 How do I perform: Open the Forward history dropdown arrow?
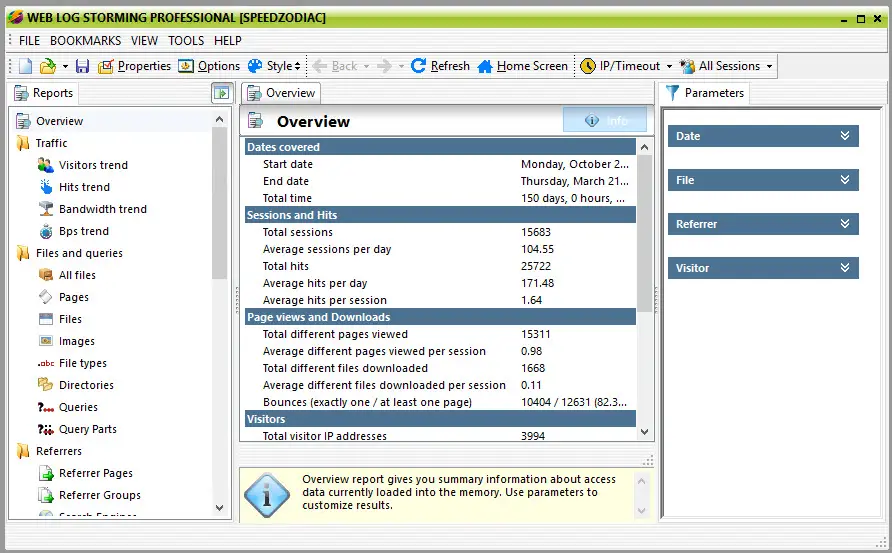coord(401,67)
